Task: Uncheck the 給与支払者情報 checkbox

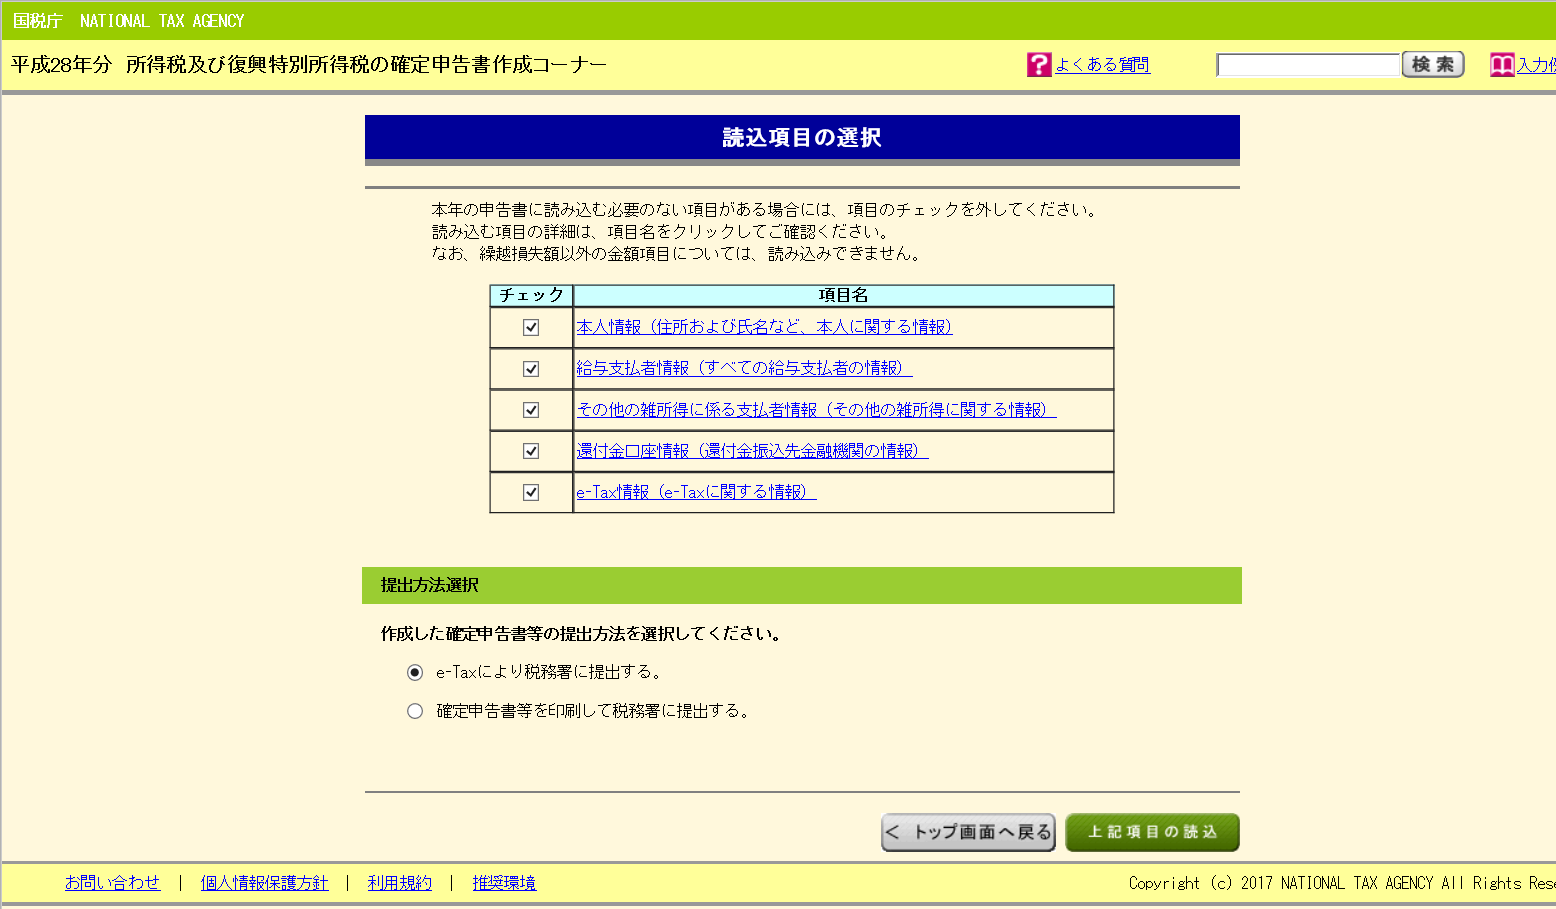Action: point(531,369)
